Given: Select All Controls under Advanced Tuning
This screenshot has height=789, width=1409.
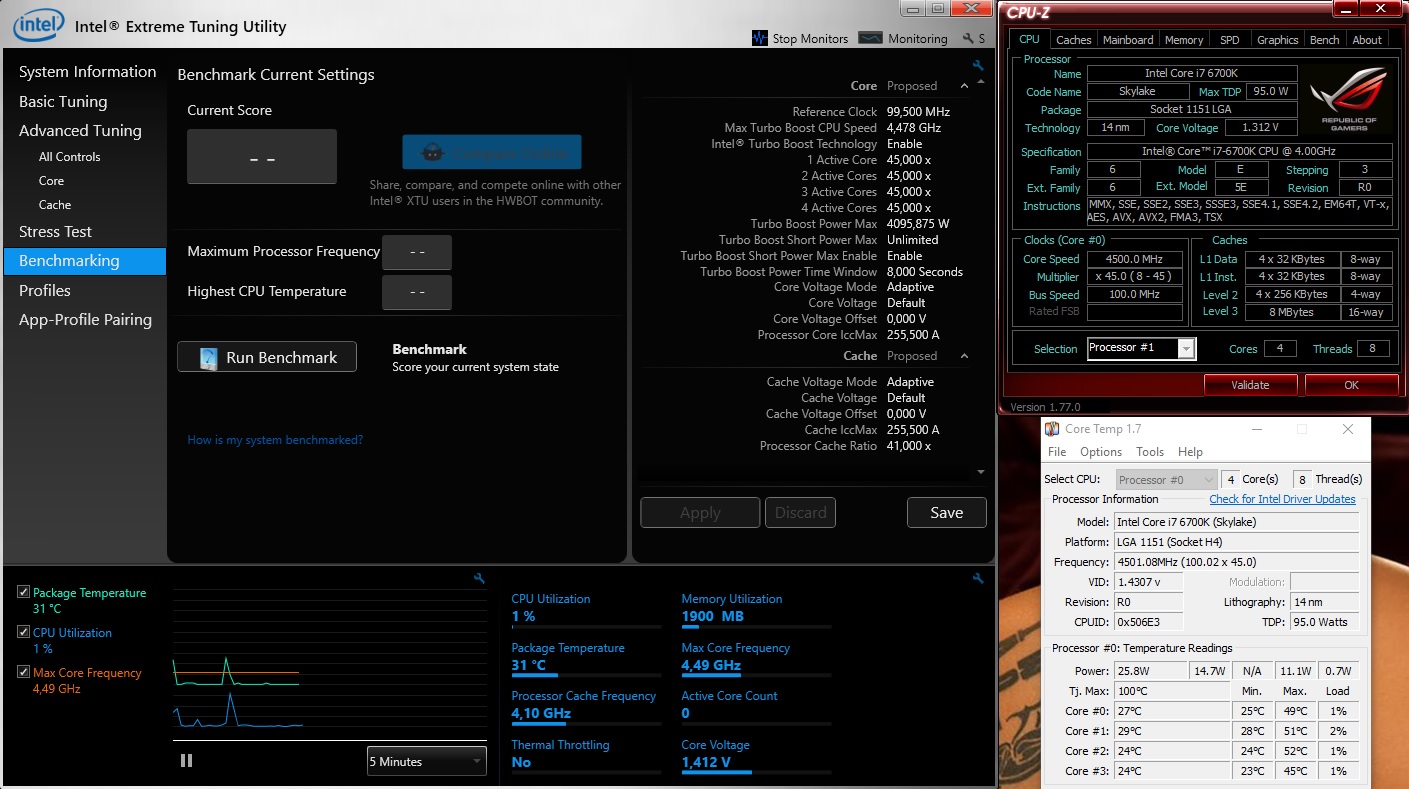Looking at the screenshot, I should tap(69, 157).
